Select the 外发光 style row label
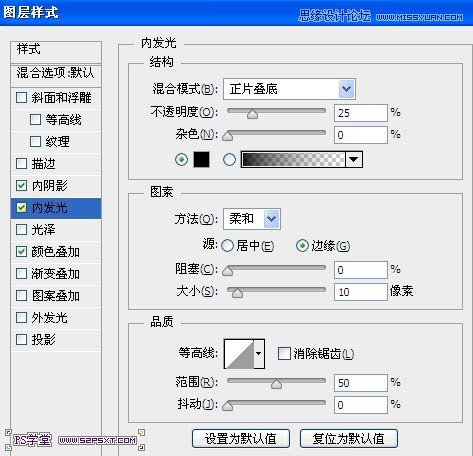Viewport: 473px width, 456px height. [50, 318]
